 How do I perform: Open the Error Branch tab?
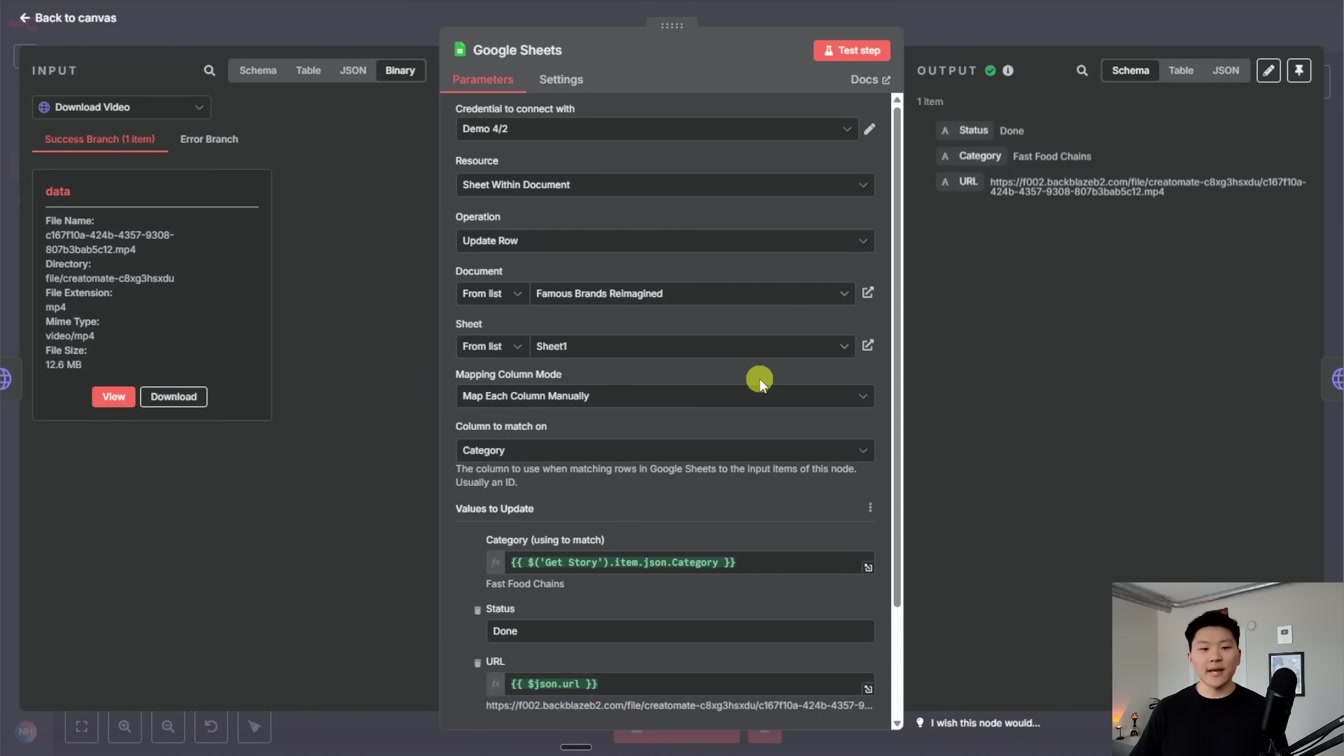pos(209,139)
